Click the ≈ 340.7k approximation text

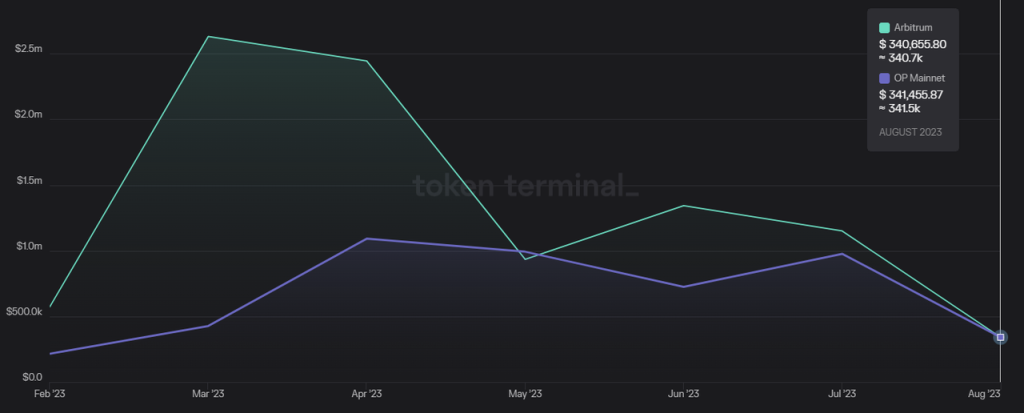pos(901,58)
